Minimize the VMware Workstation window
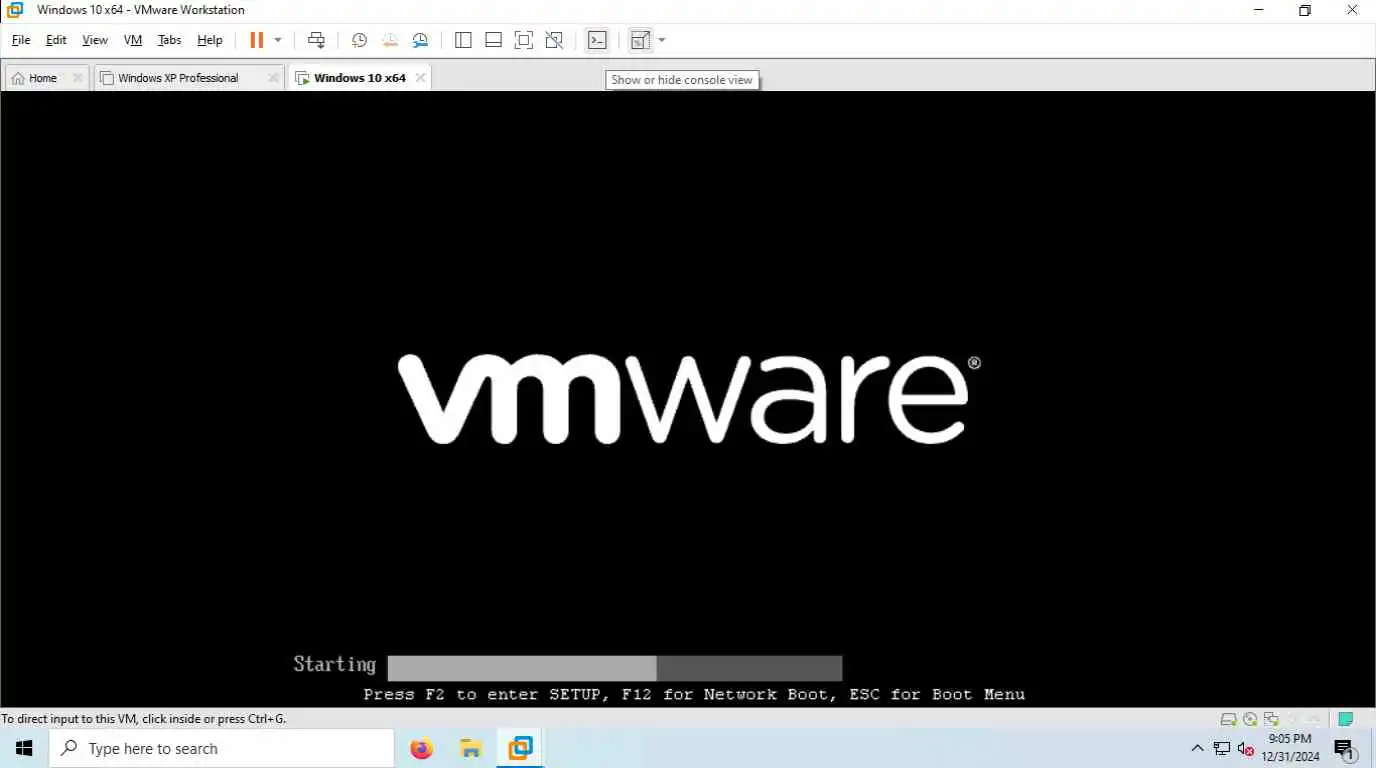The image size is (1376, 768). (1259, 10)
